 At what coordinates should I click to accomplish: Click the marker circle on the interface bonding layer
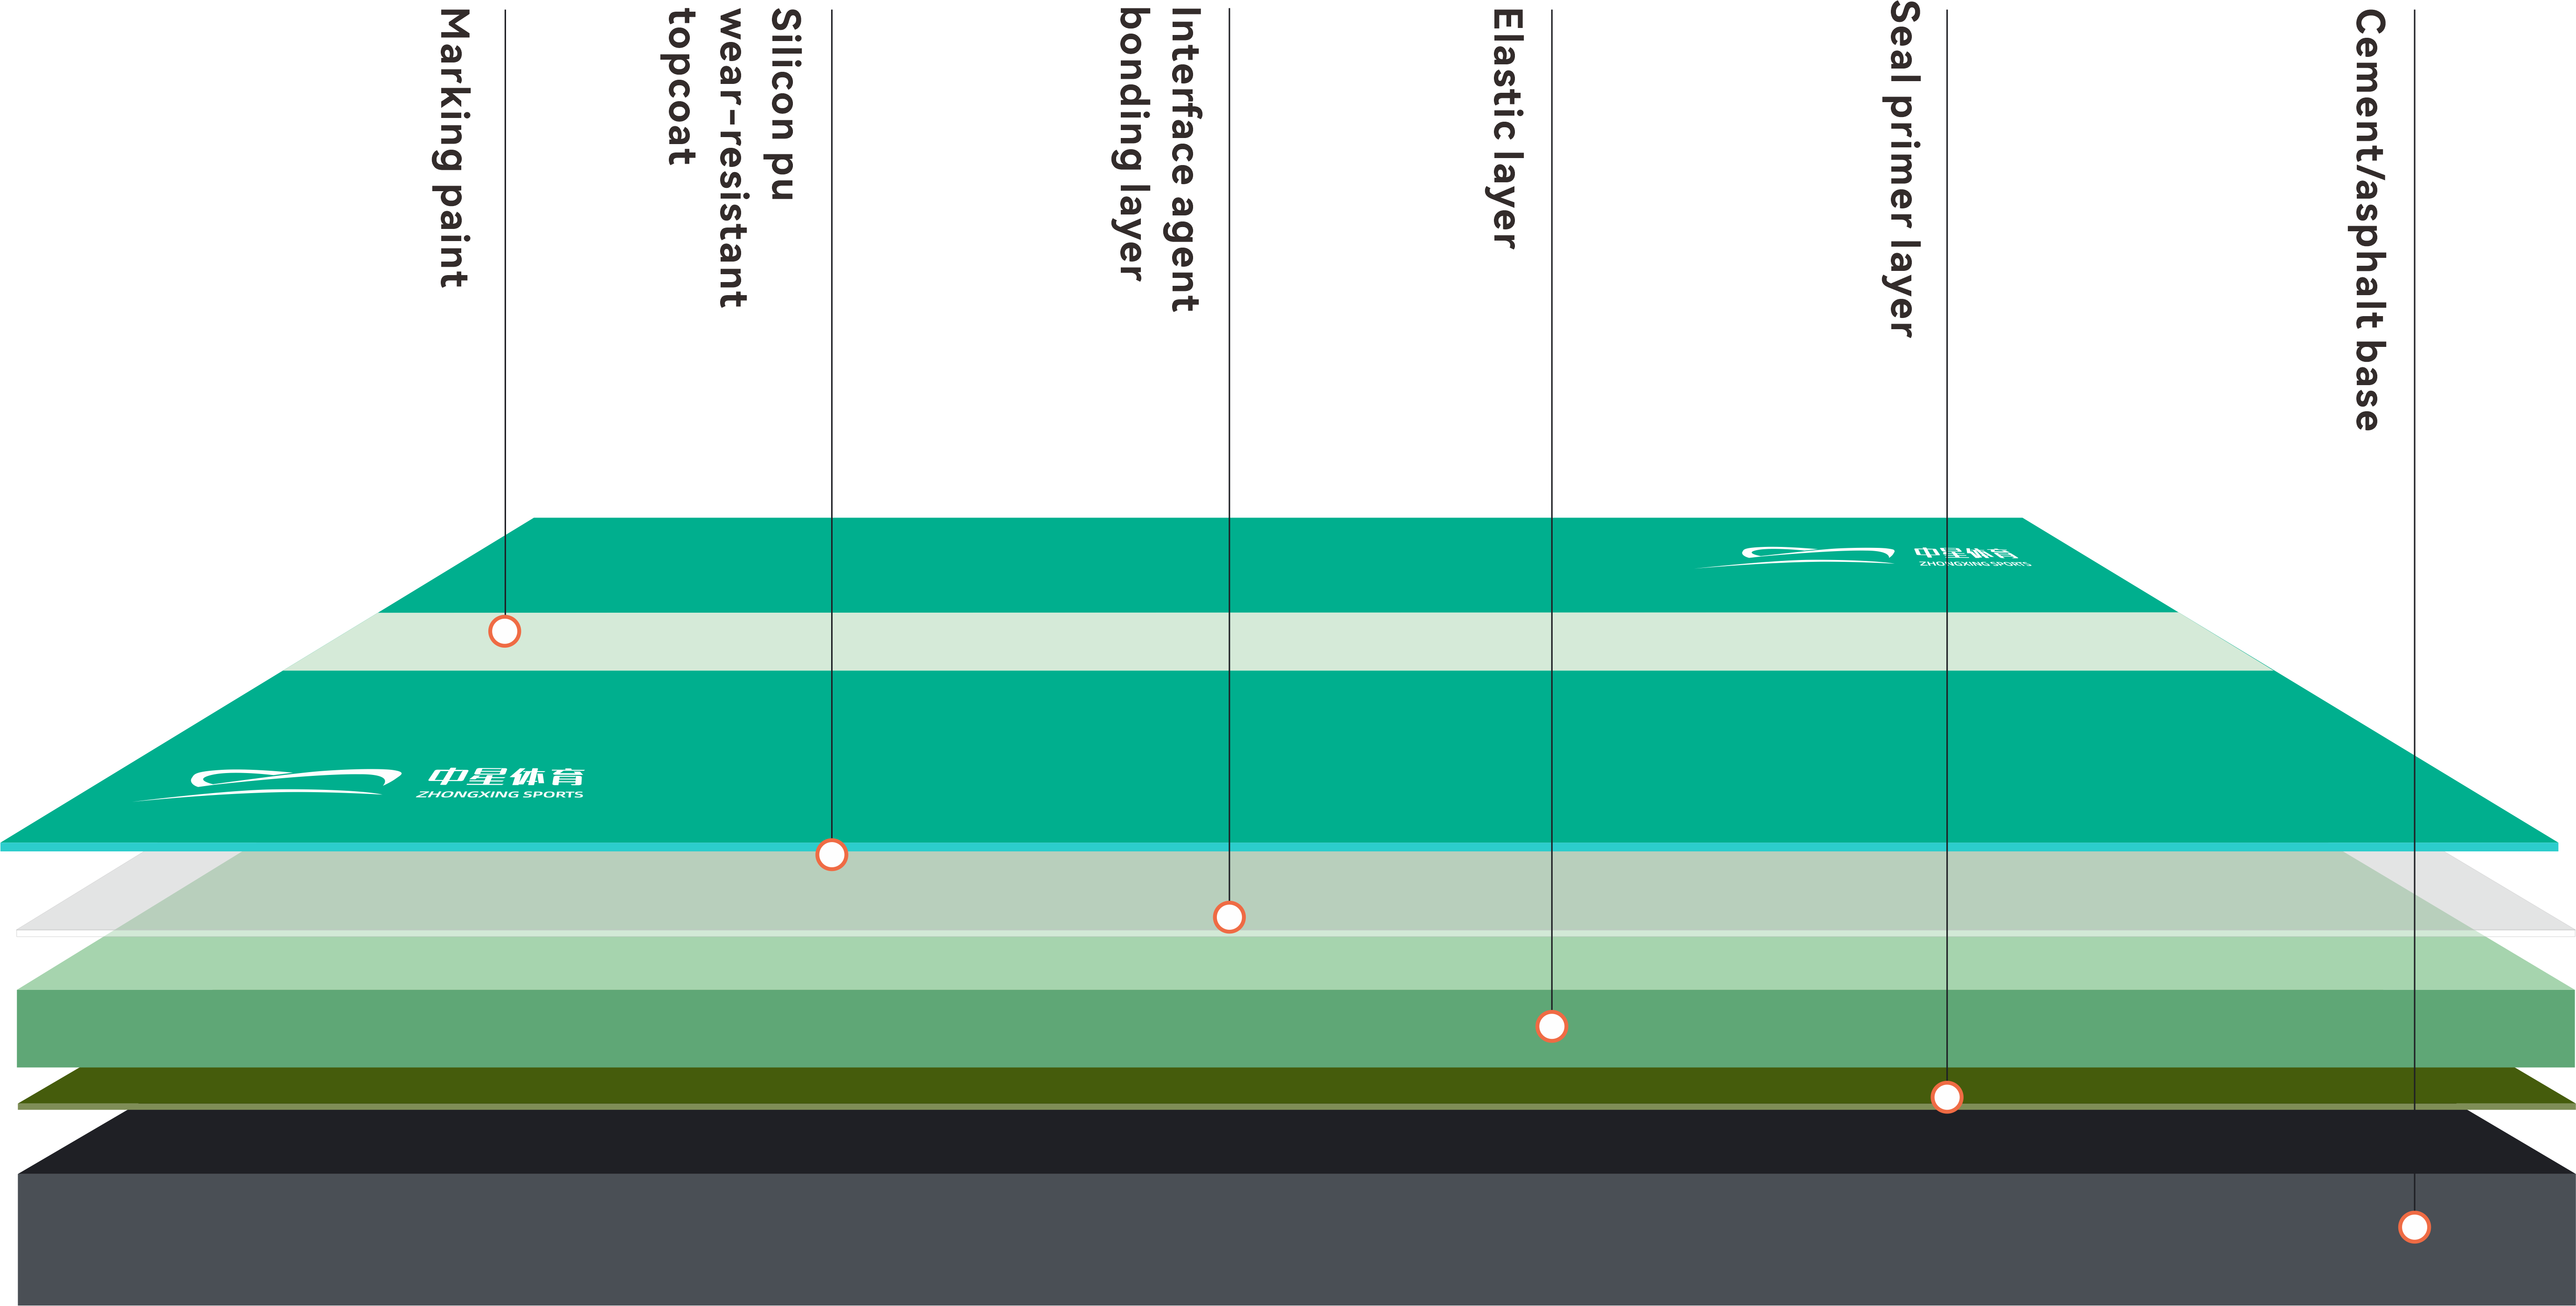pyautogui.click(x=1229, y=917)
